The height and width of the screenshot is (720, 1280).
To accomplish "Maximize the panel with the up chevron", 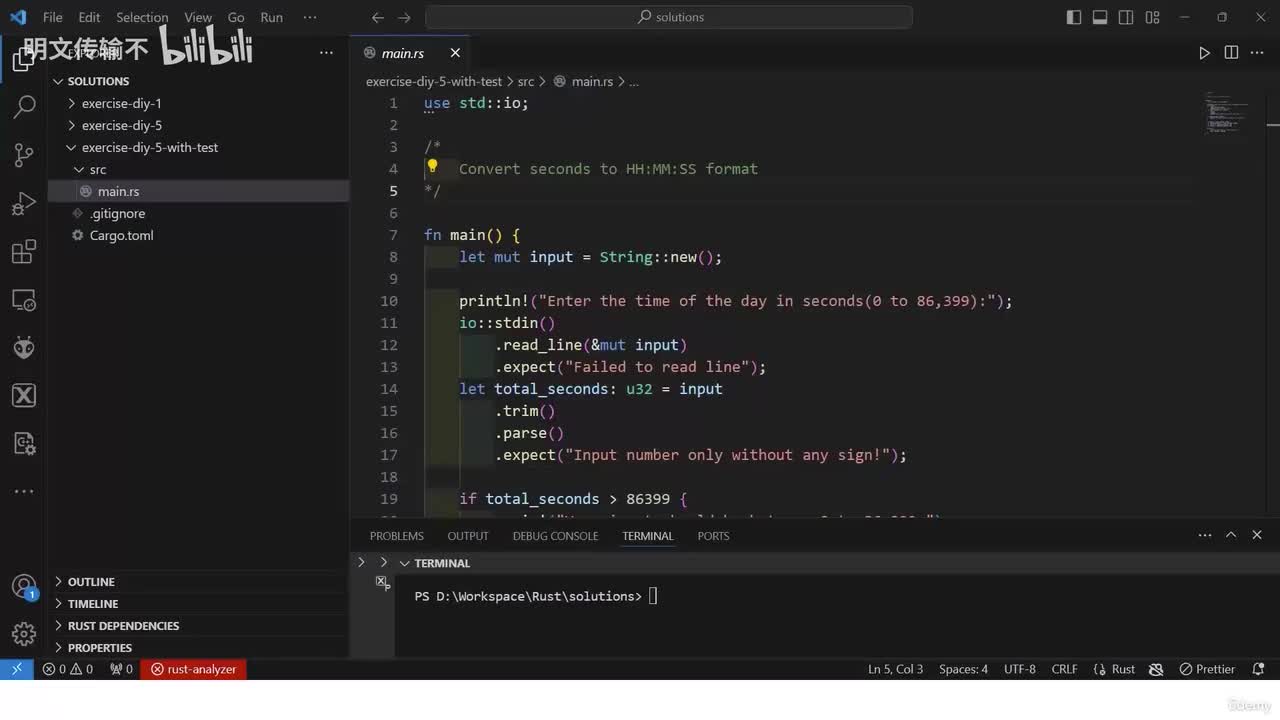I will point(1231,535).
